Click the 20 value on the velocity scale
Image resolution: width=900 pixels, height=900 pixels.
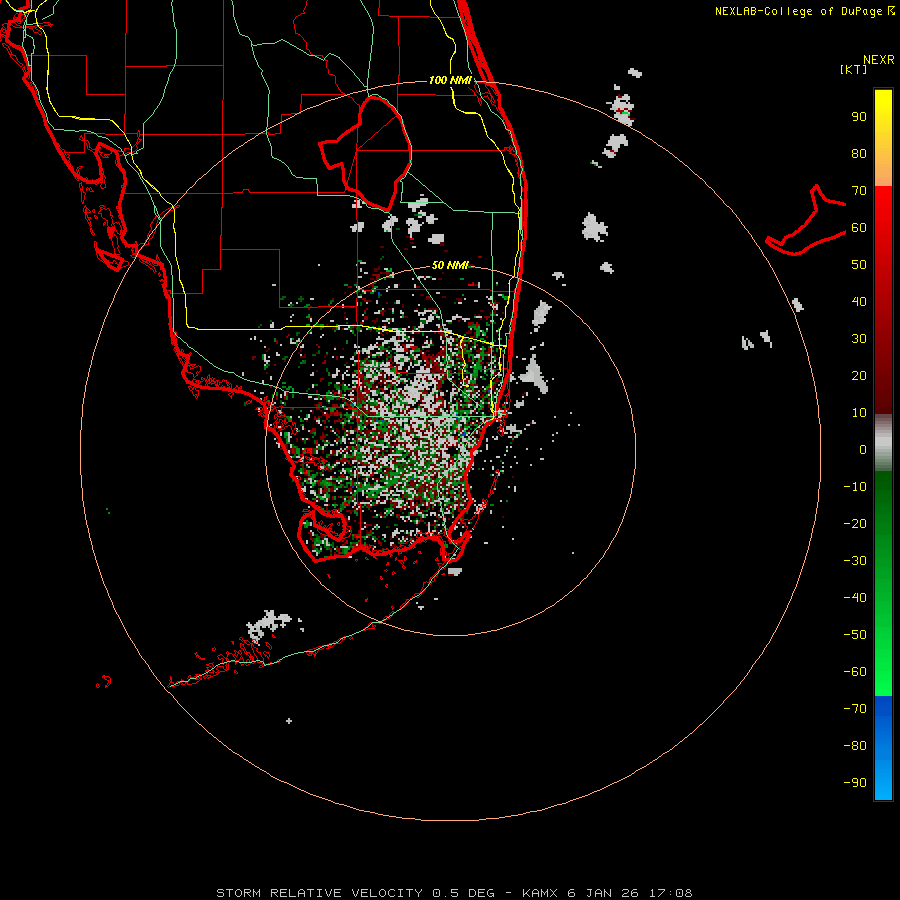[859, 375]
